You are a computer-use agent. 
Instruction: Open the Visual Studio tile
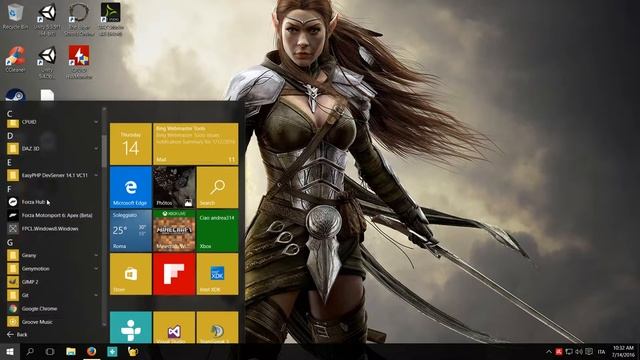pyautogui.click(x=174, y=327)
